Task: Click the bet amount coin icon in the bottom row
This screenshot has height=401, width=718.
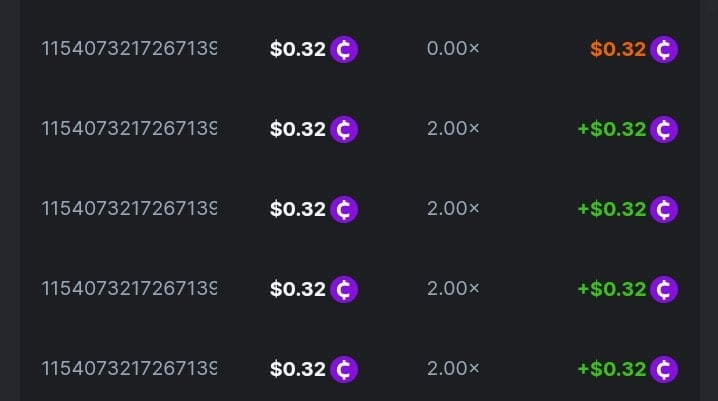Action: click(x=344, y=369)
